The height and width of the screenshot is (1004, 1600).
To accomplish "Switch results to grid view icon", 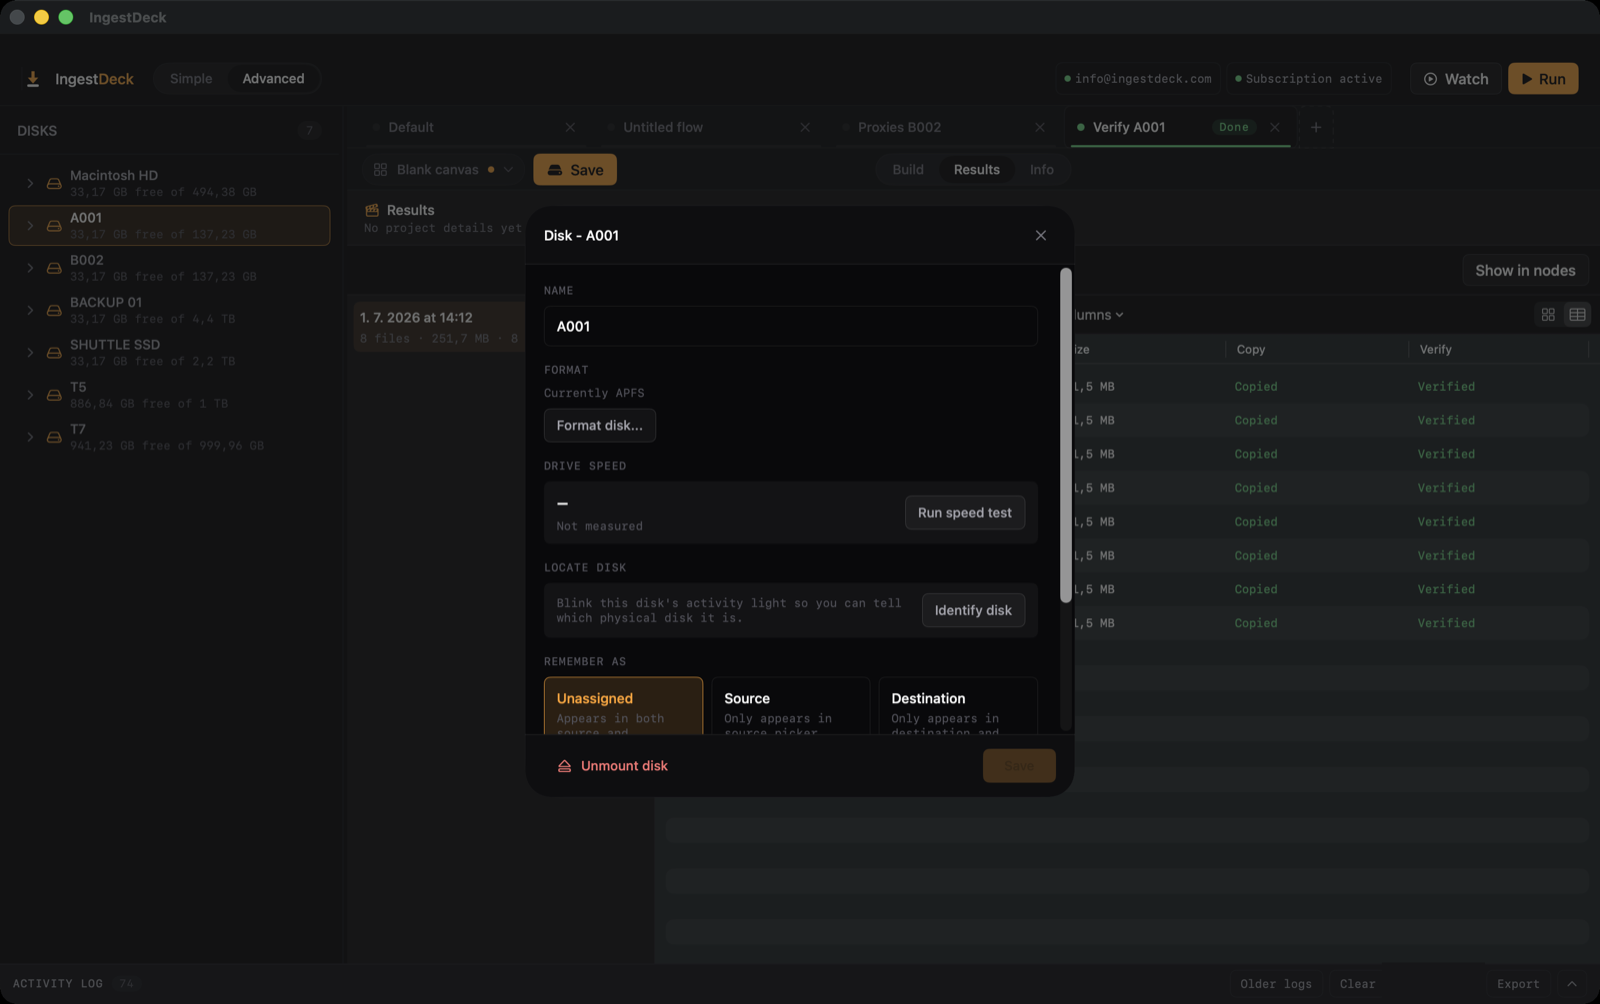I will (x=1548, y=315).
